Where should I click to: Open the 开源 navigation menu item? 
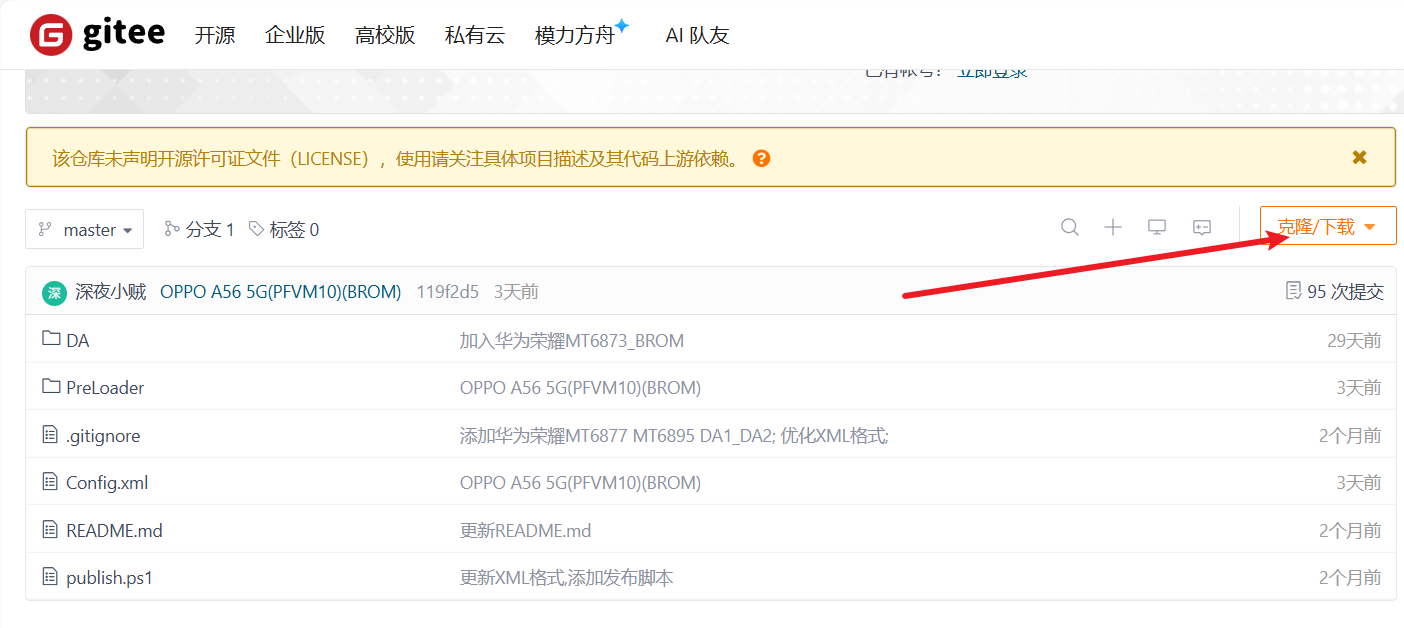tap(215, 35)
